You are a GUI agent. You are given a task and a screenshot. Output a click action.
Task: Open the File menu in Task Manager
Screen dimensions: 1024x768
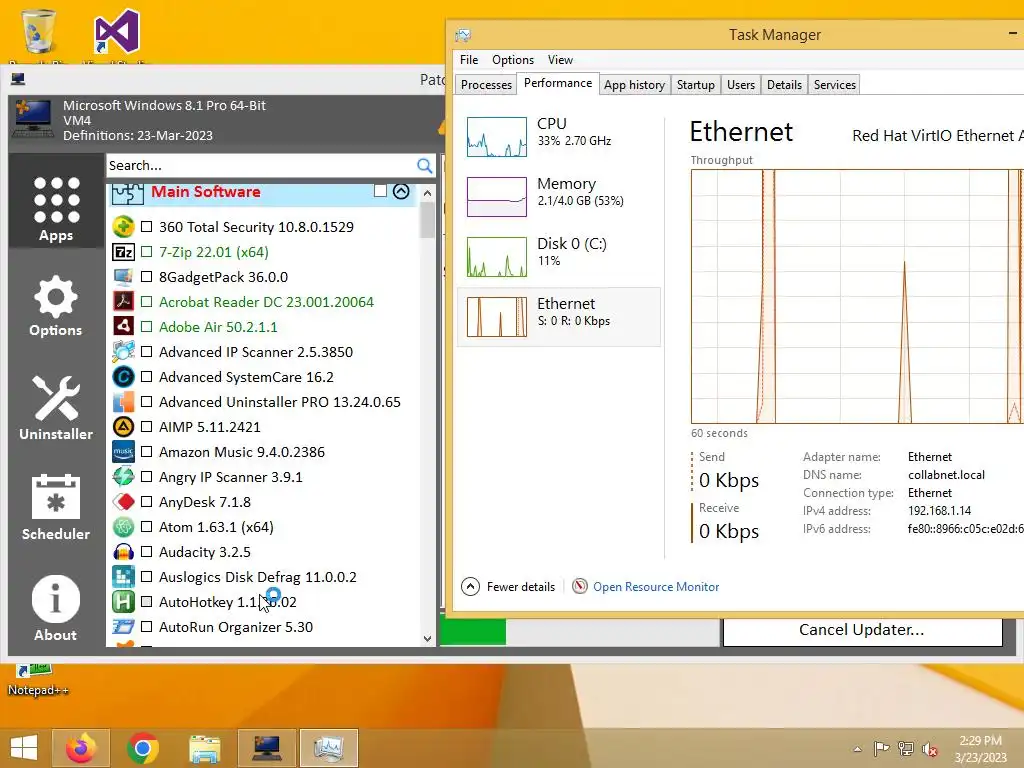click(469, 59)
